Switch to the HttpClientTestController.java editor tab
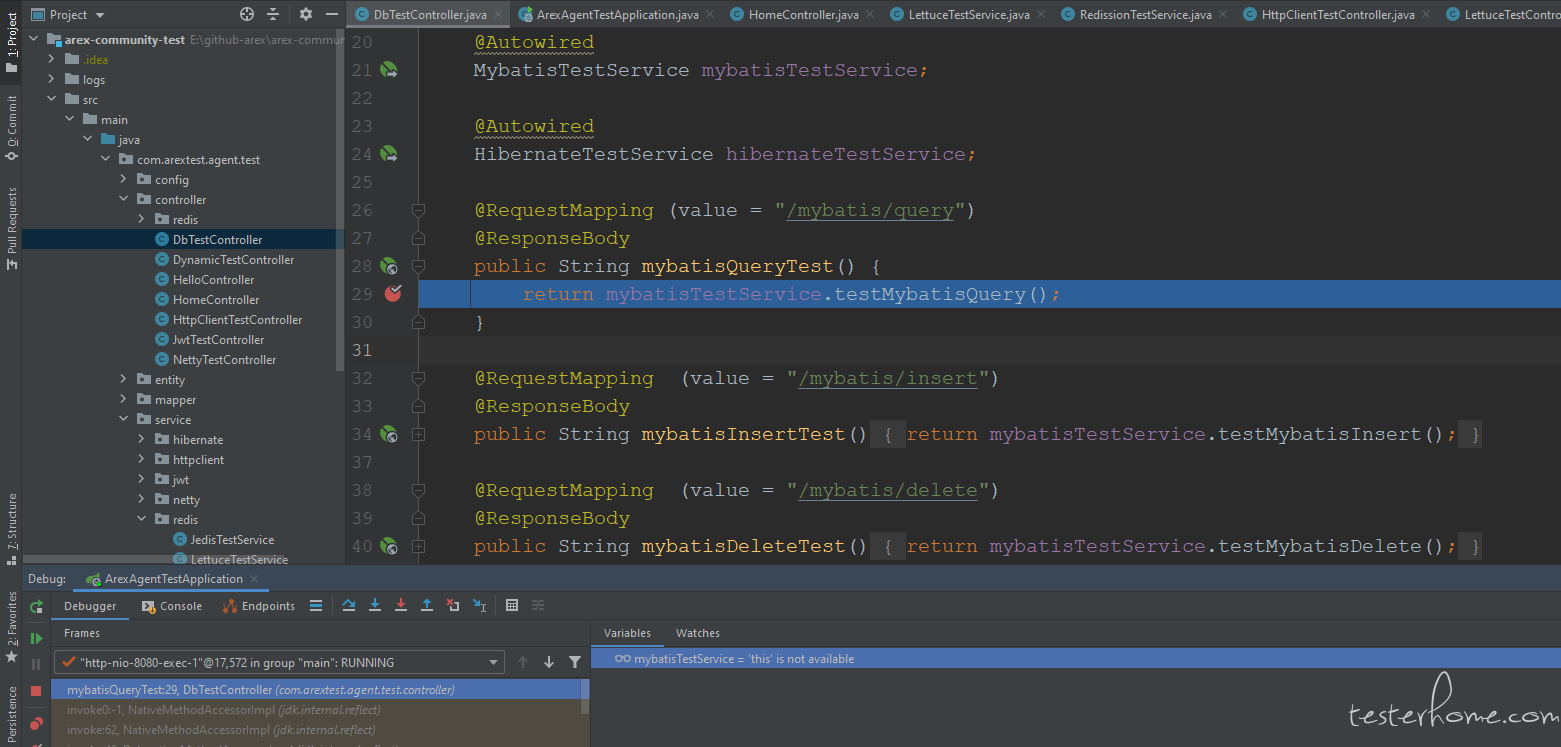The width and height of the screenshot is (1561, 747). pyautogui.click(x=1337, y=15)
